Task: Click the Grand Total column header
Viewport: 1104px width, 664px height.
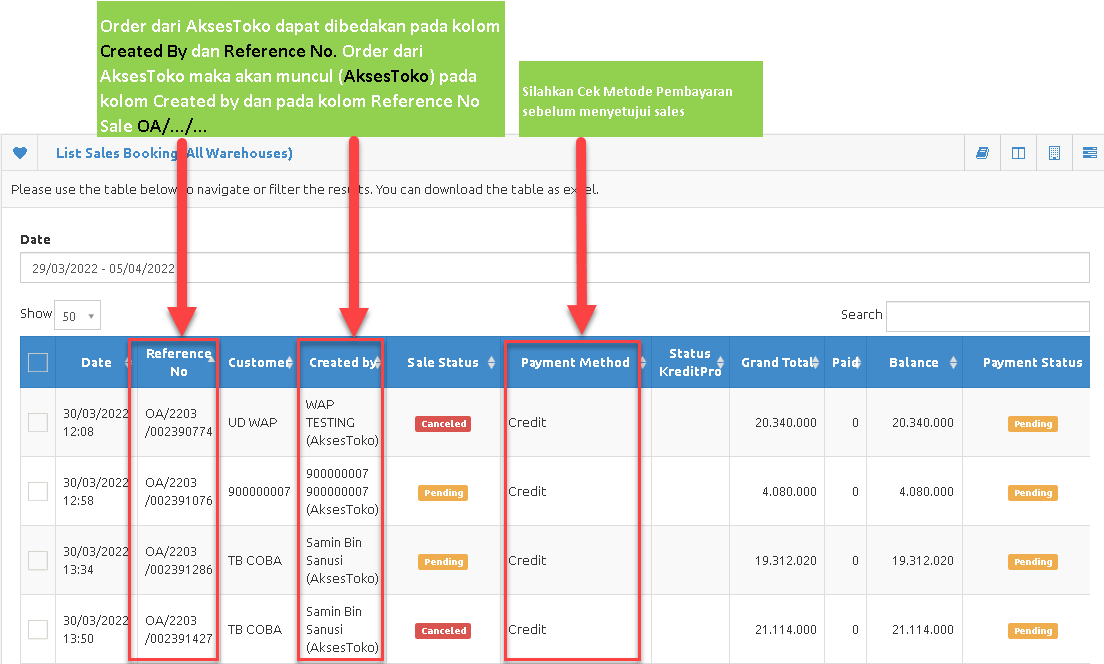Action: 777,362
